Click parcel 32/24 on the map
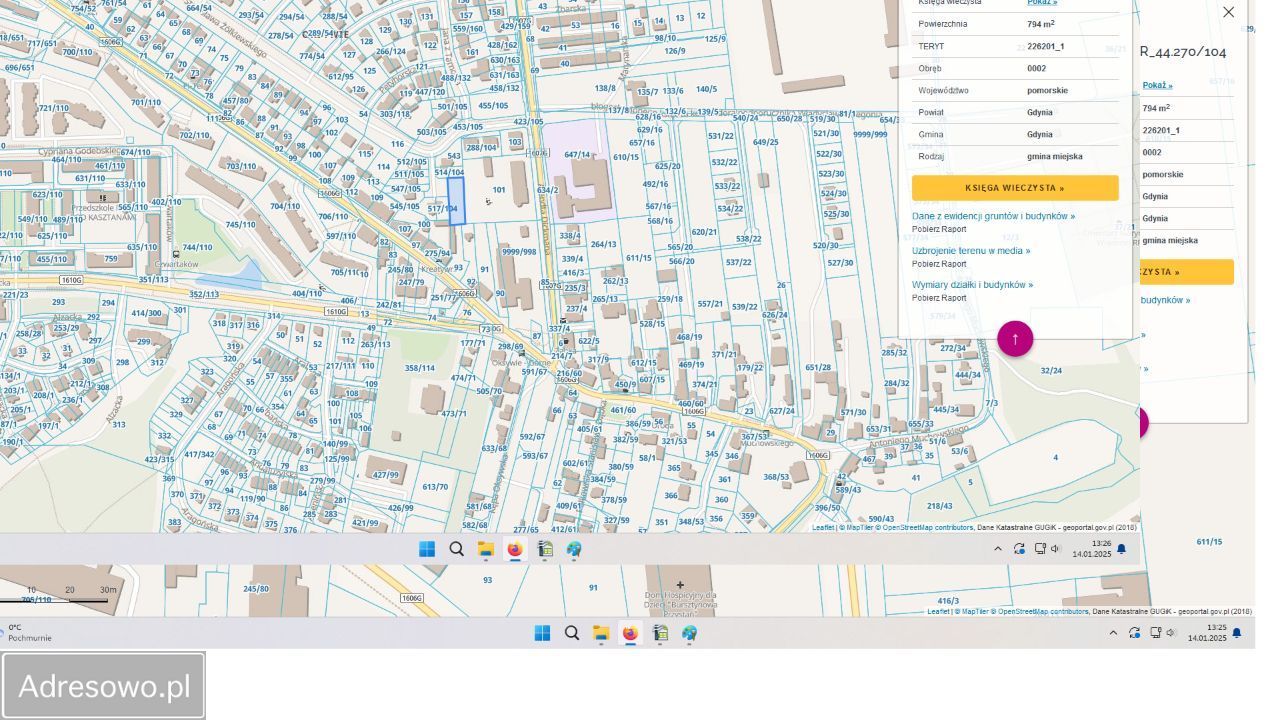The width and height of the screenshot is (1280, 720). (x=1051, y=371)
